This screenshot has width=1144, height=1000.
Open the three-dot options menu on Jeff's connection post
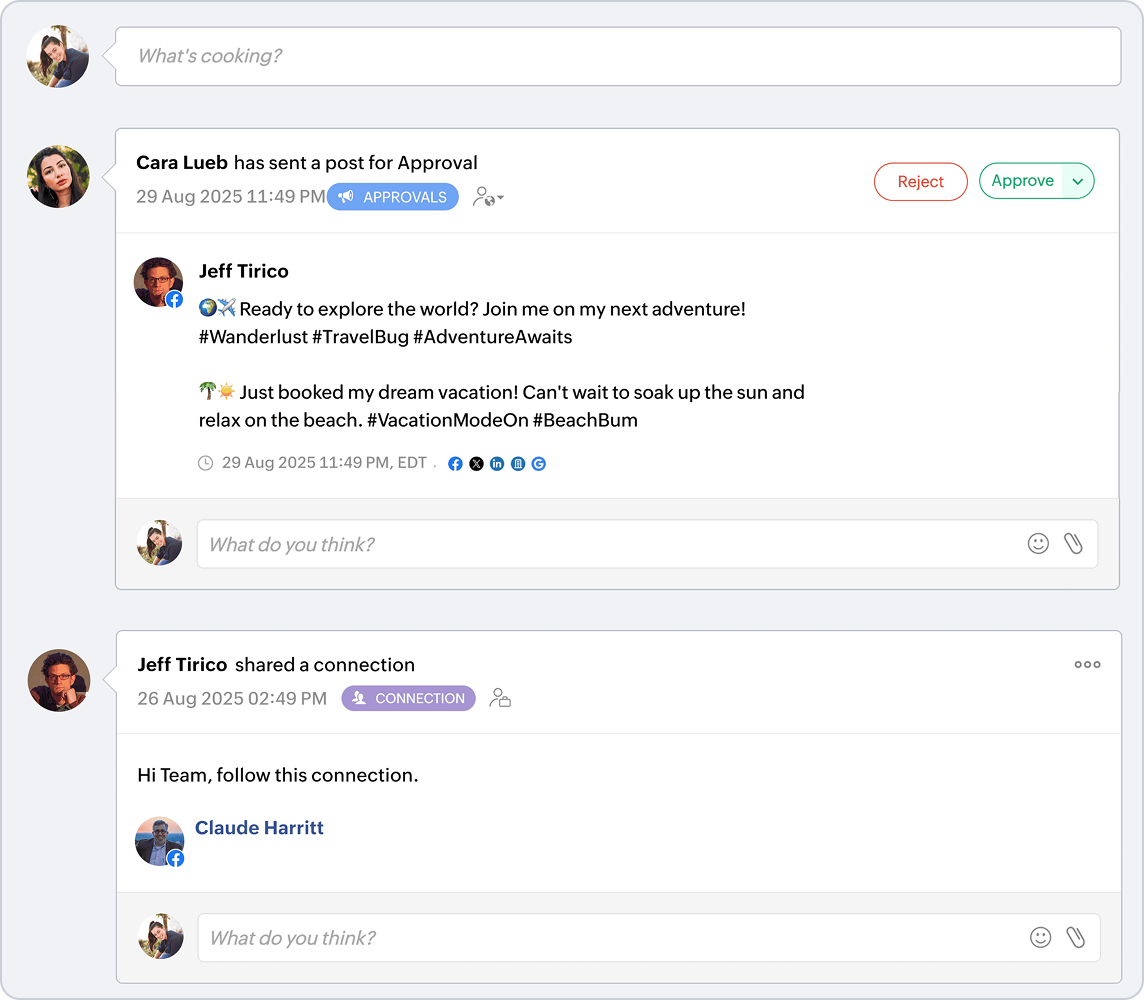tap(1087, 664)
